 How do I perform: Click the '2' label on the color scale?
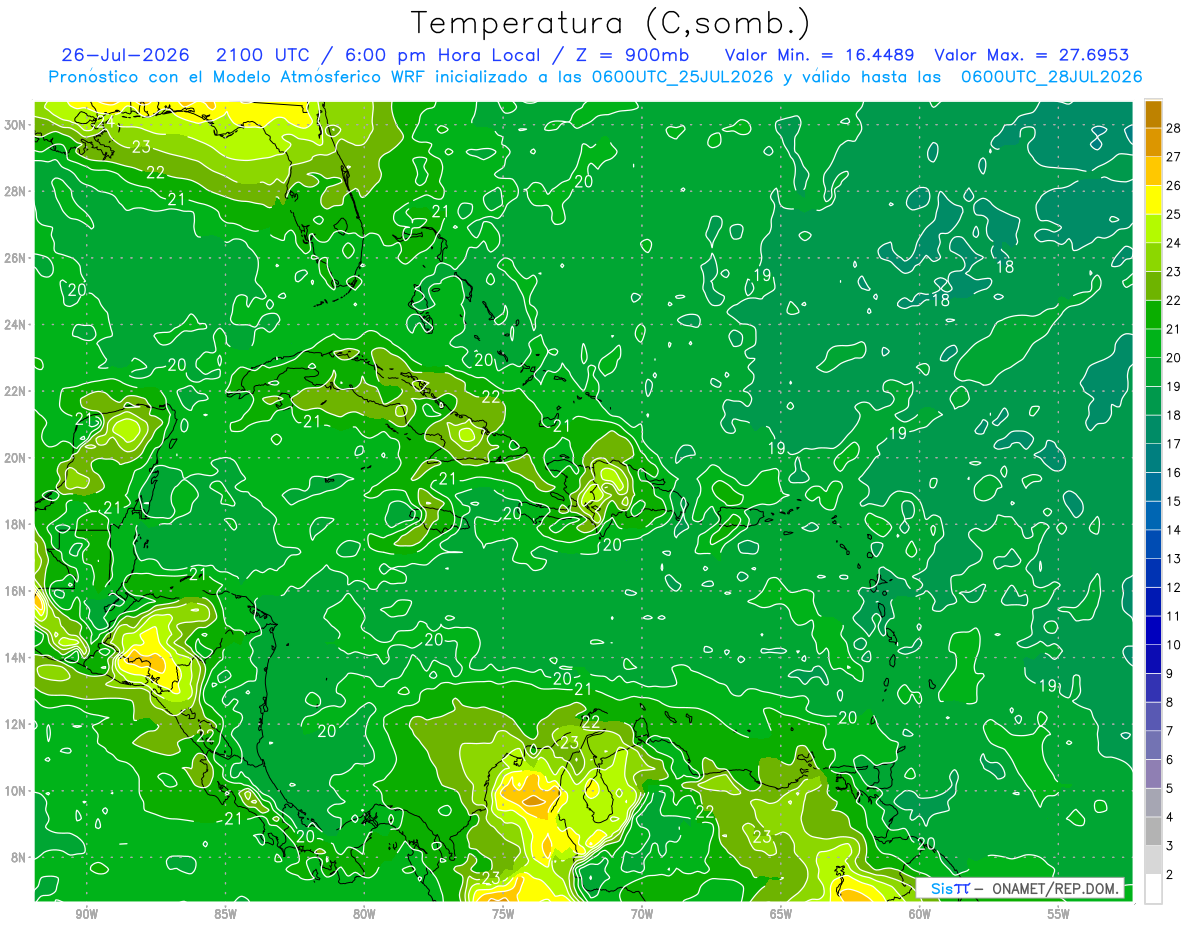coord(1170,875)
